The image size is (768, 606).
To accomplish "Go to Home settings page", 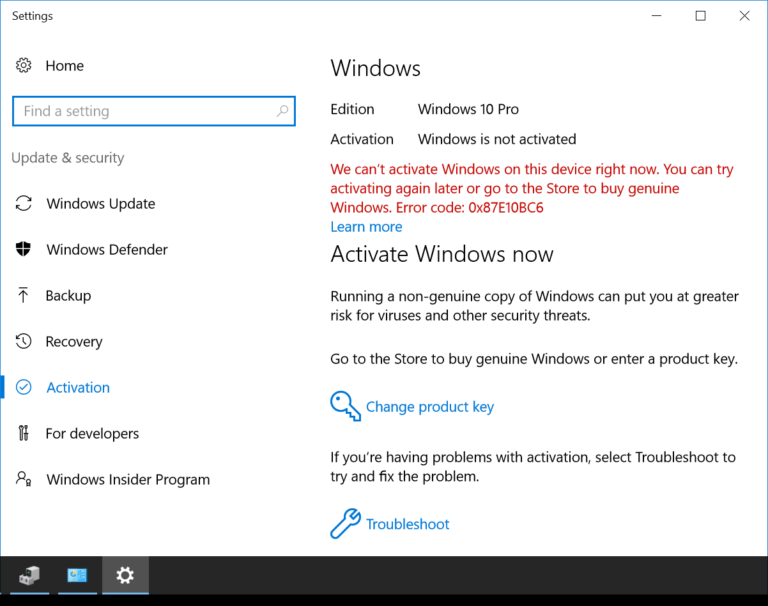I will click(x=64, y=66).
